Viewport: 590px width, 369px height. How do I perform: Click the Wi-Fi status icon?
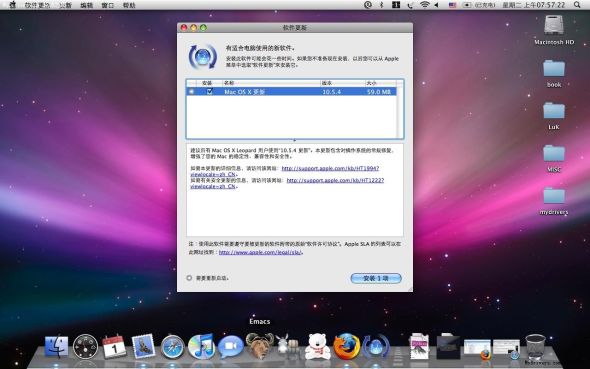point(424,5)
